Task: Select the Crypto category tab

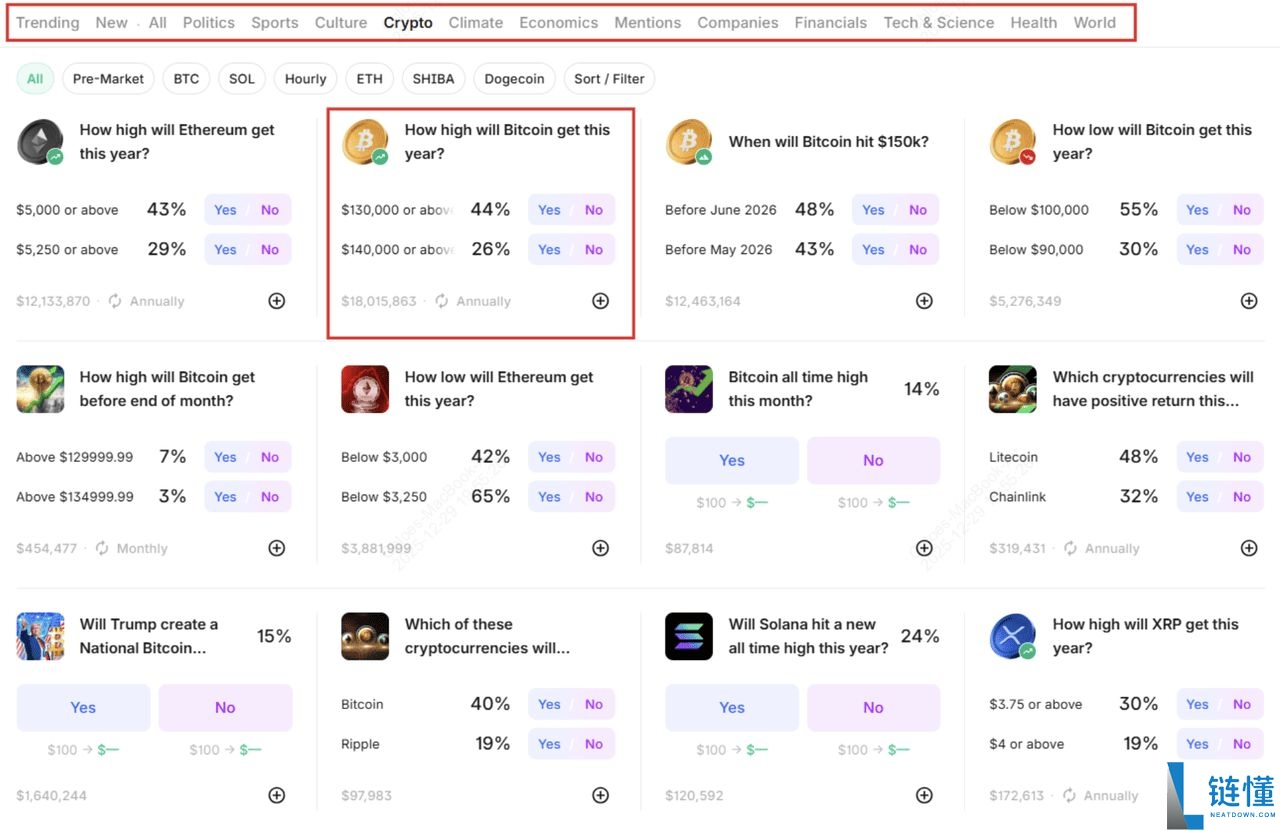Action: (408, 22)
